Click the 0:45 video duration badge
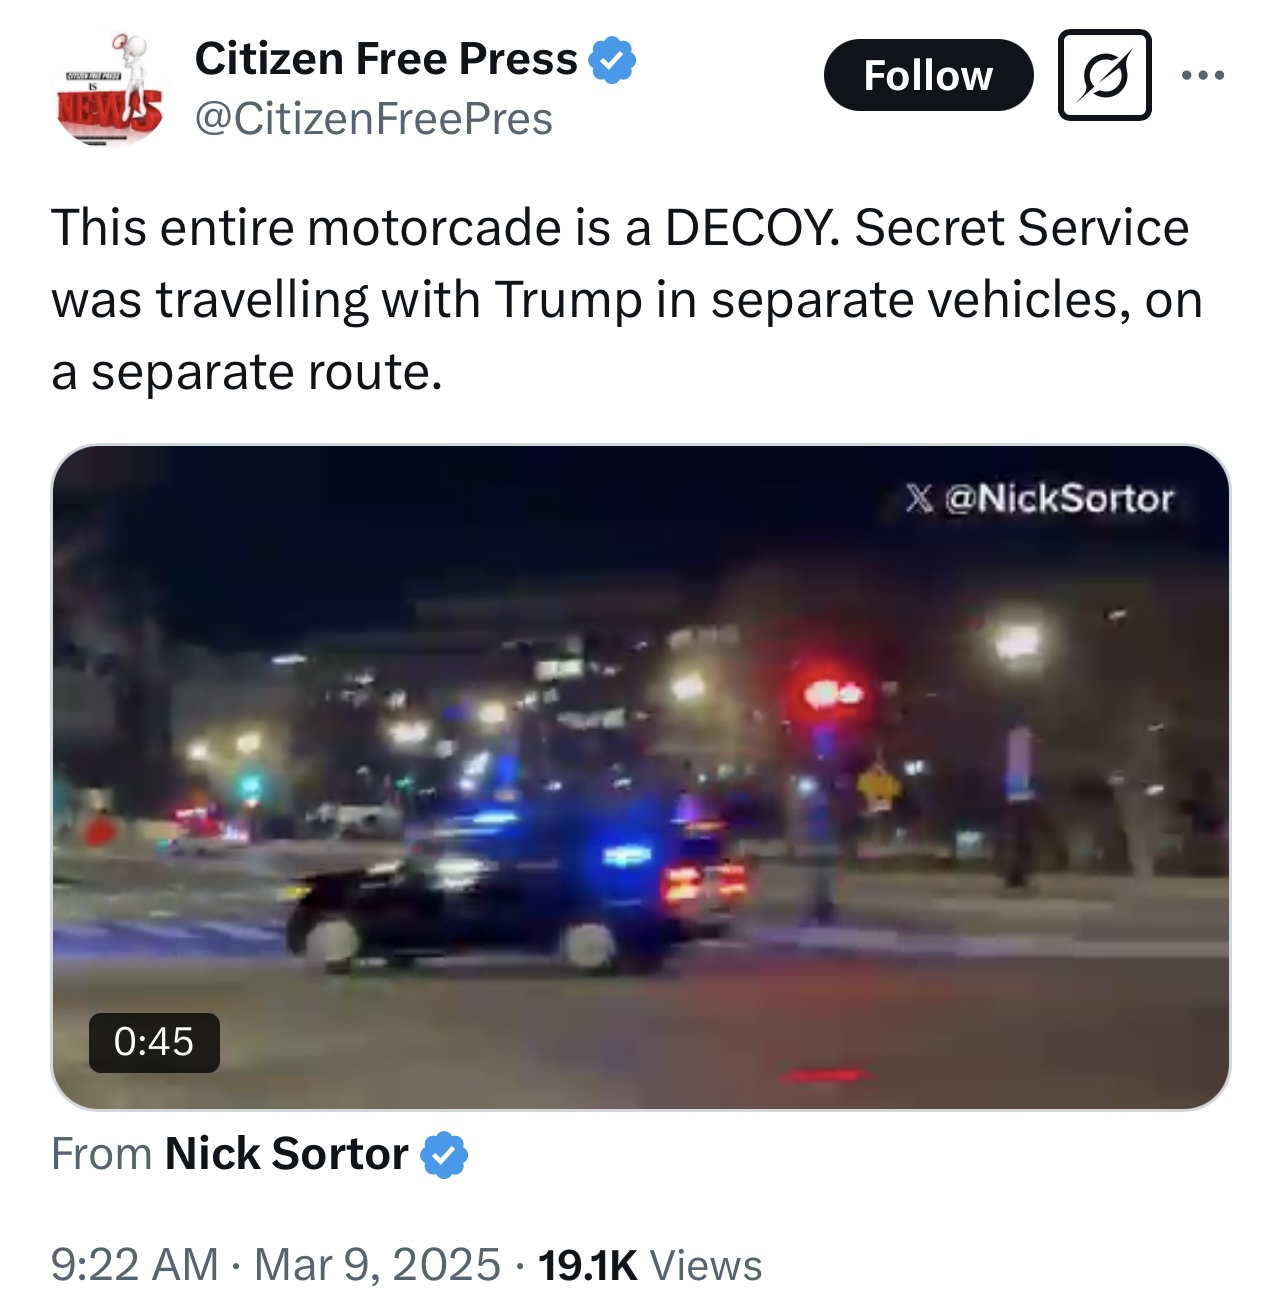 [154, 1043]
